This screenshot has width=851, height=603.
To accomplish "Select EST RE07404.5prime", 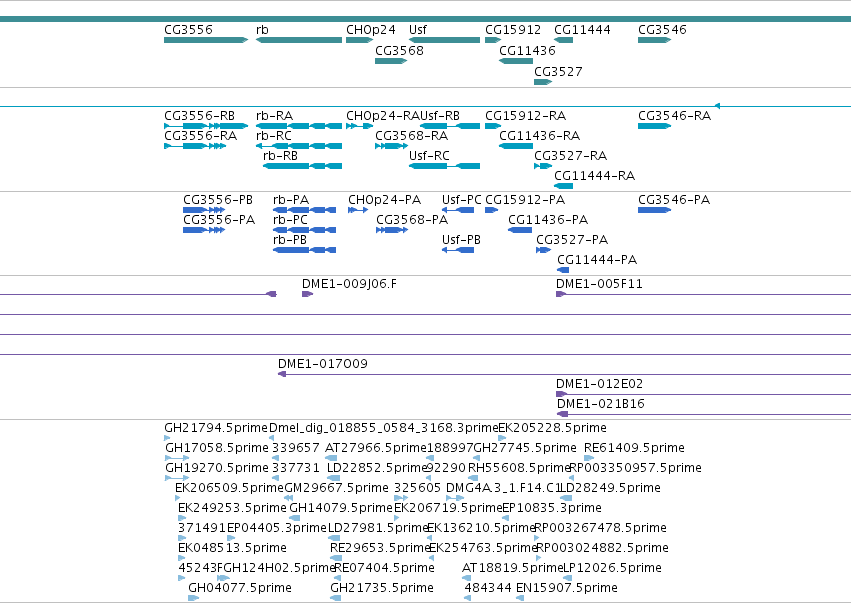I will click(339, 579).
